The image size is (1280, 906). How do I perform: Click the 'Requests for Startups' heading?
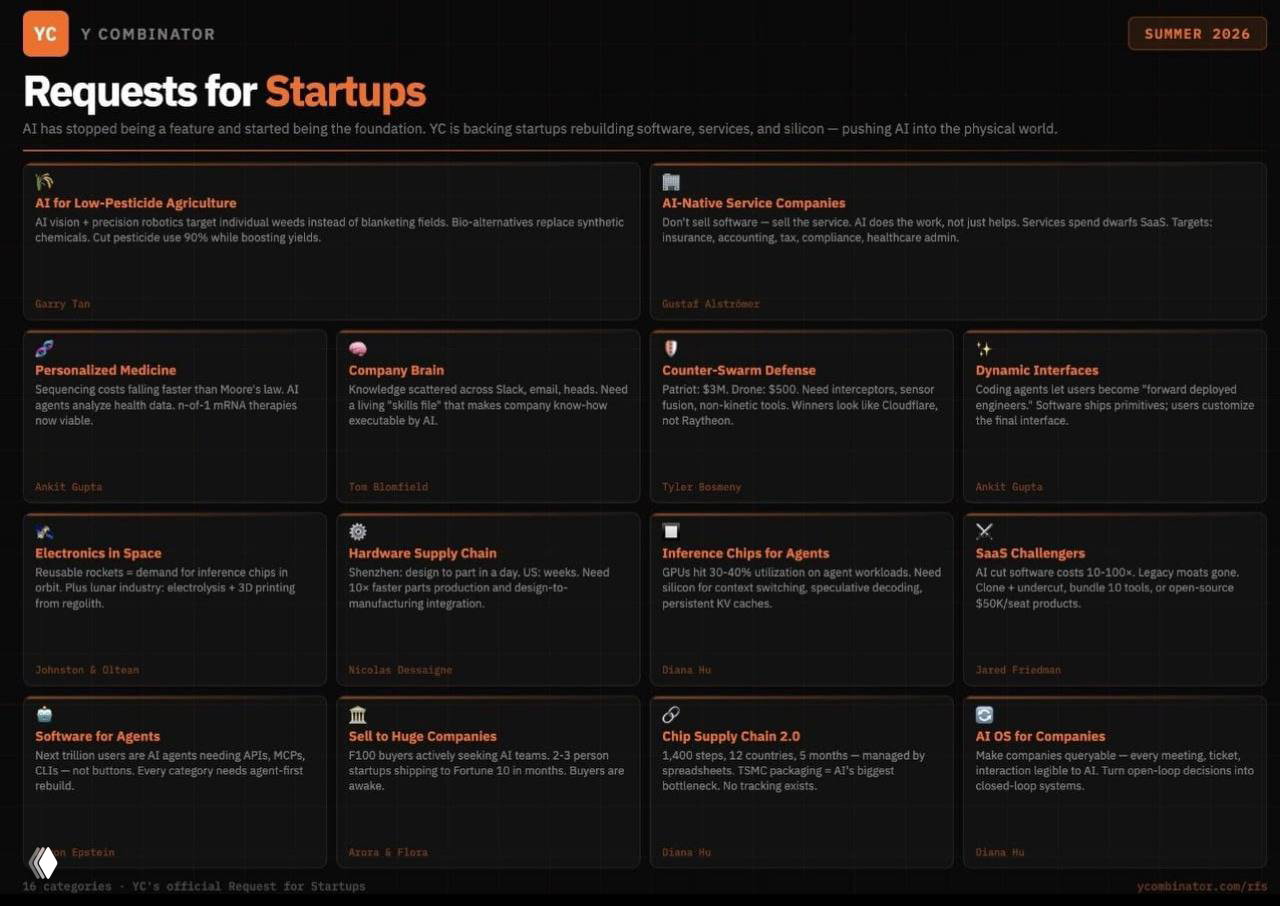tap(224, 91)
